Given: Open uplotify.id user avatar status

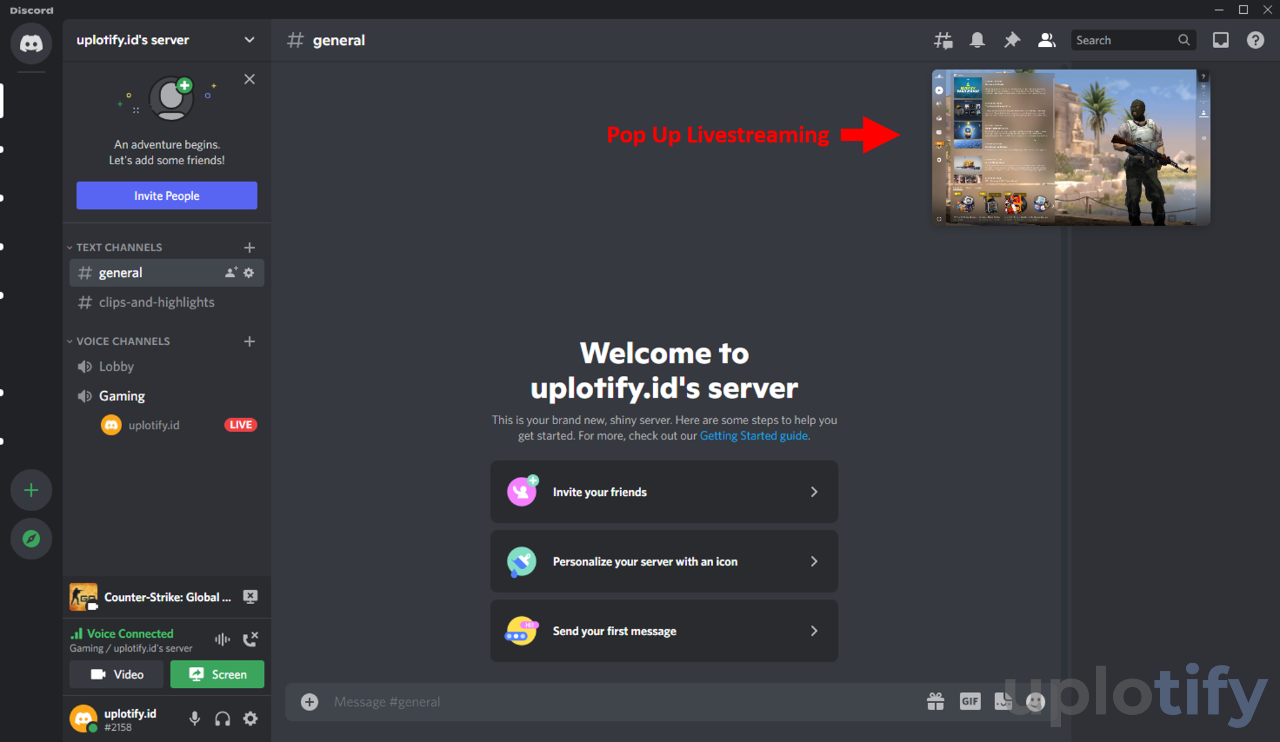Looking at the screenshot, I should pos(83,718).
